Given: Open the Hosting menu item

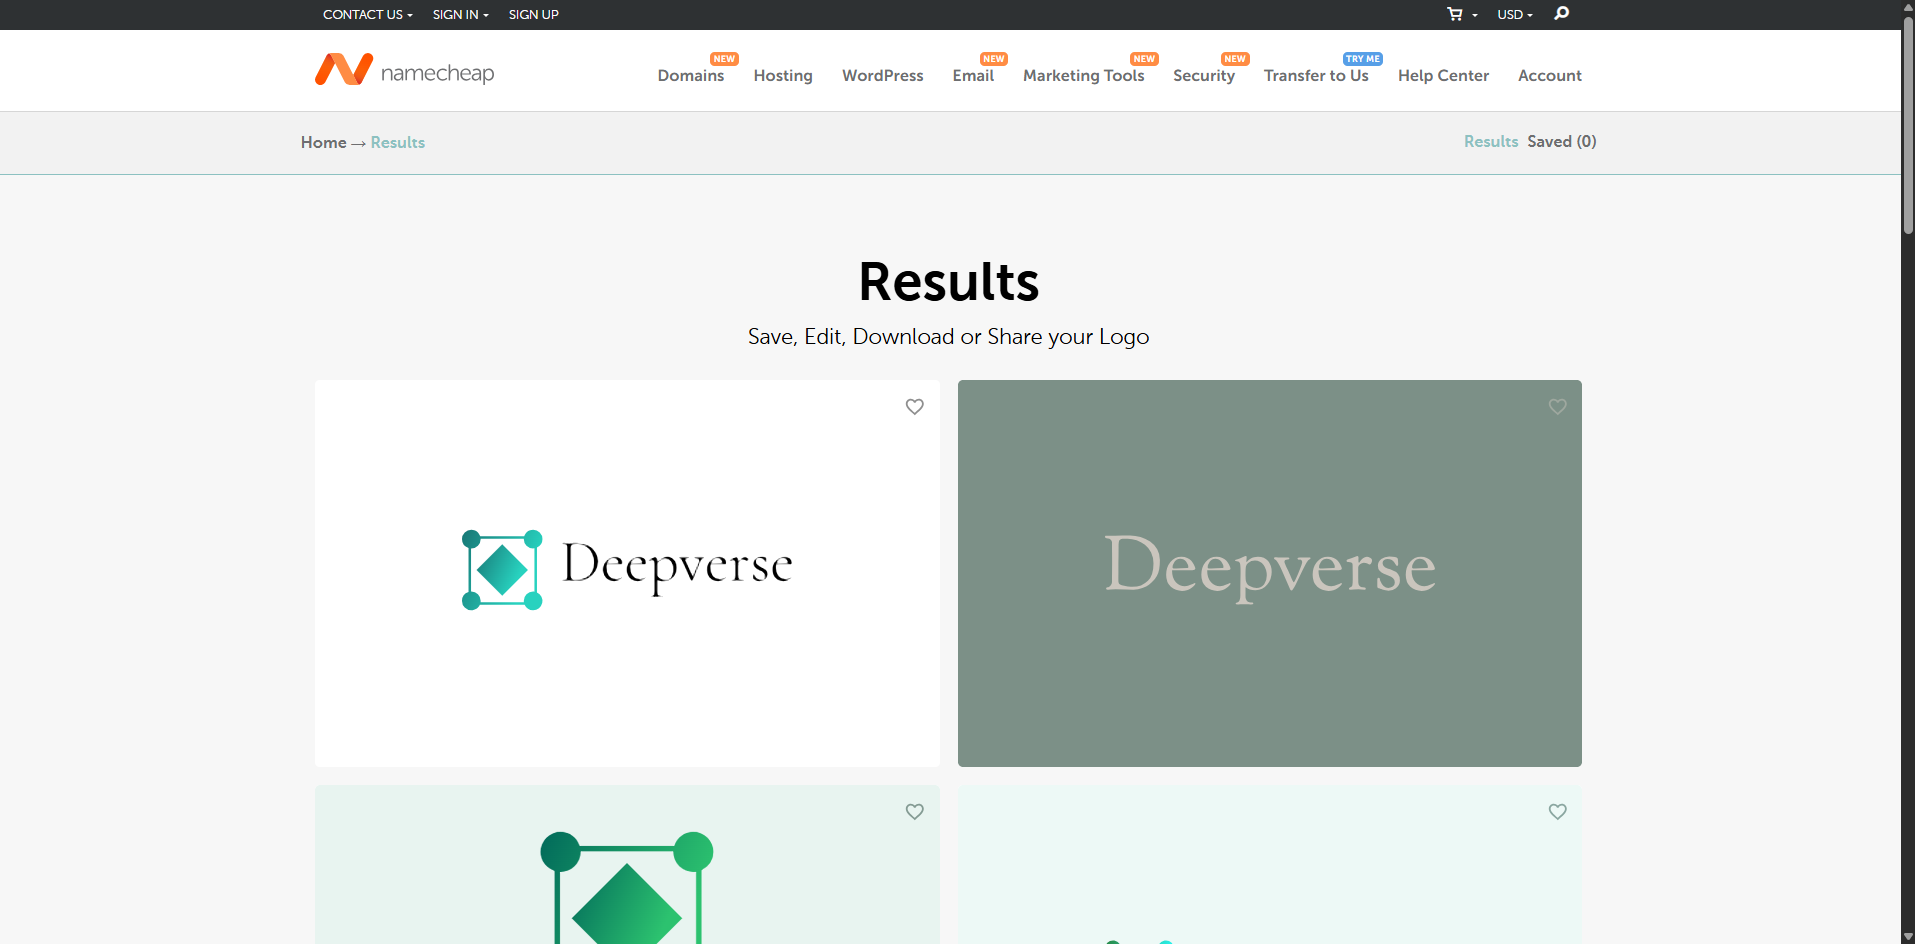Looking at the screenshot, I should click(782, 75).
